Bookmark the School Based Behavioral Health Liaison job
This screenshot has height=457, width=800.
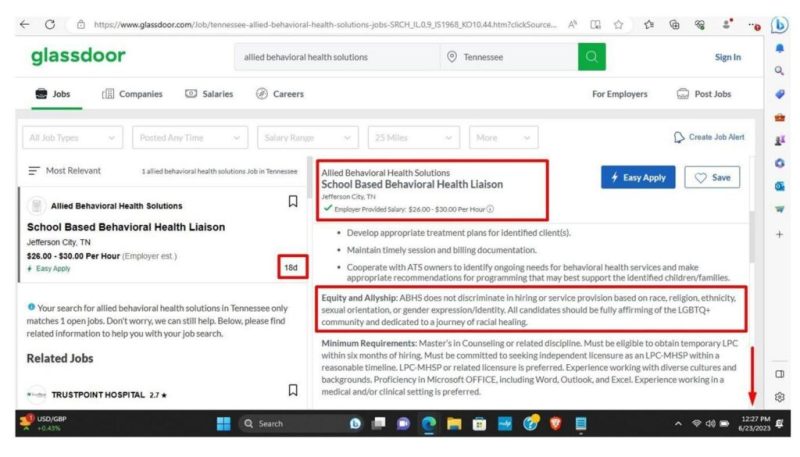(x=293, y=201)
